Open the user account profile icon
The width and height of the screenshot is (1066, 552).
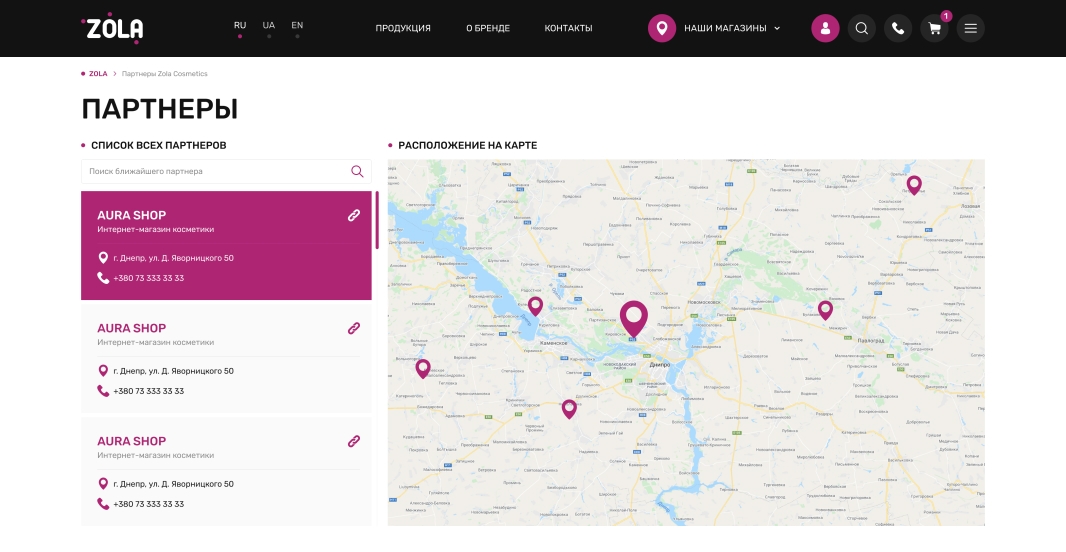[x=825, y=28]
